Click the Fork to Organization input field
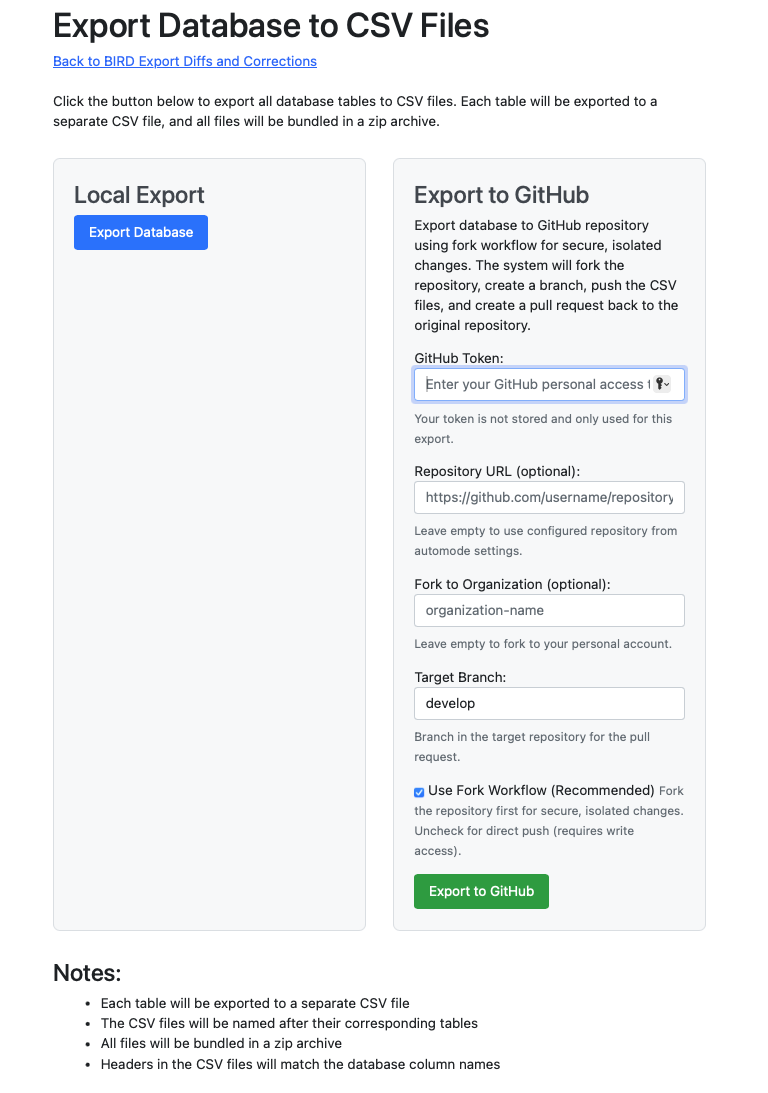This screenshot has width=768, height=1093. [x=549, y=611]
